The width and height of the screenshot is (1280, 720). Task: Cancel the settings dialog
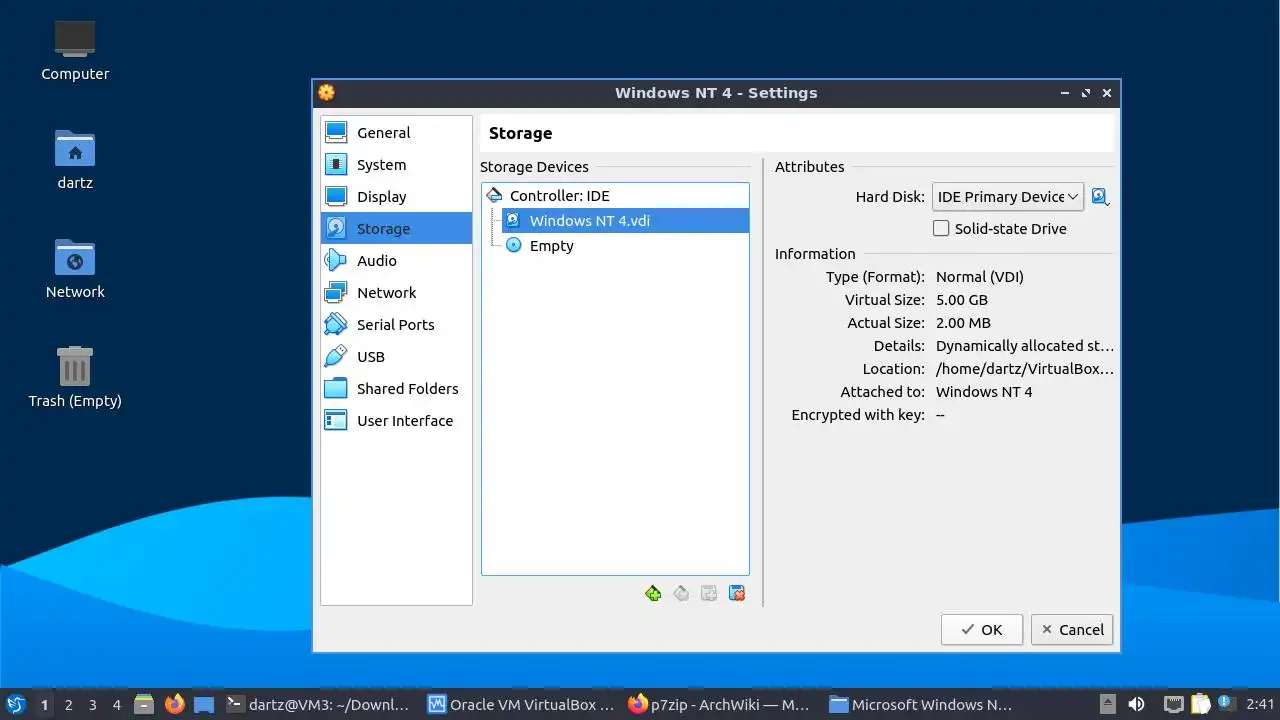pyautogui.click(x=1072, y=629)
